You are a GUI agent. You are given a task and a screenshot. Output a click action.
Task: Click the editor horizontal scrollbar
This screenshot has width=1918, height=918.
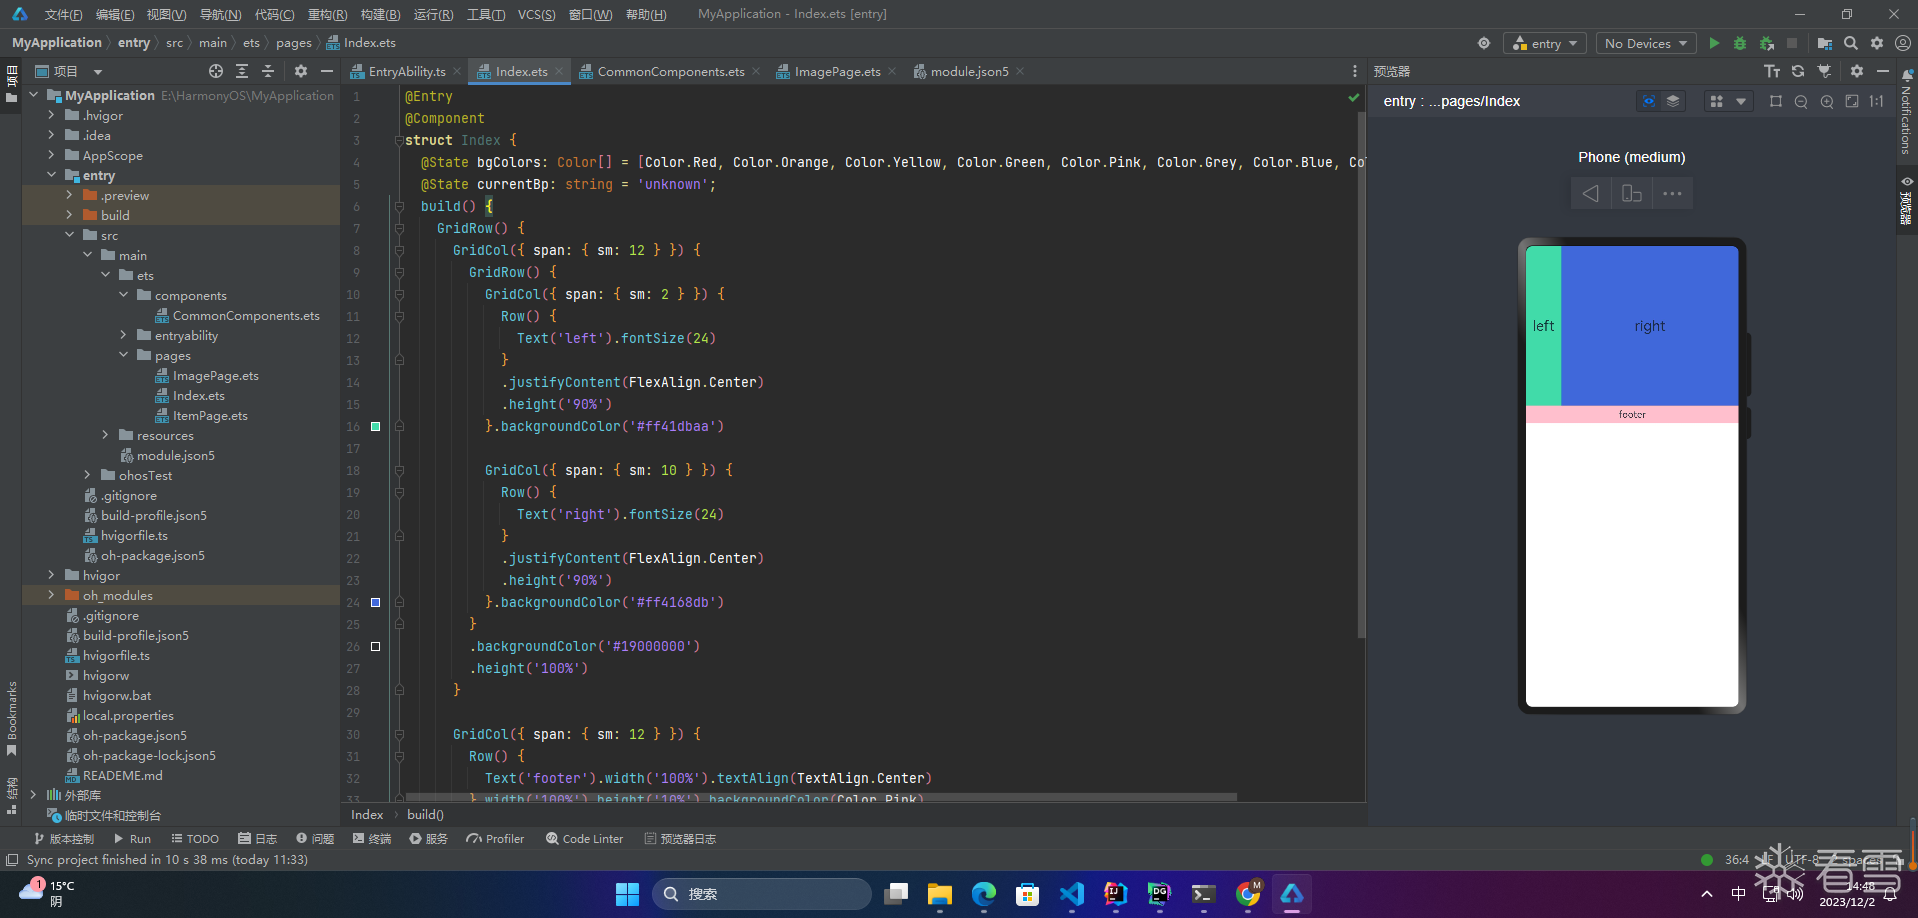pos(821,797)
